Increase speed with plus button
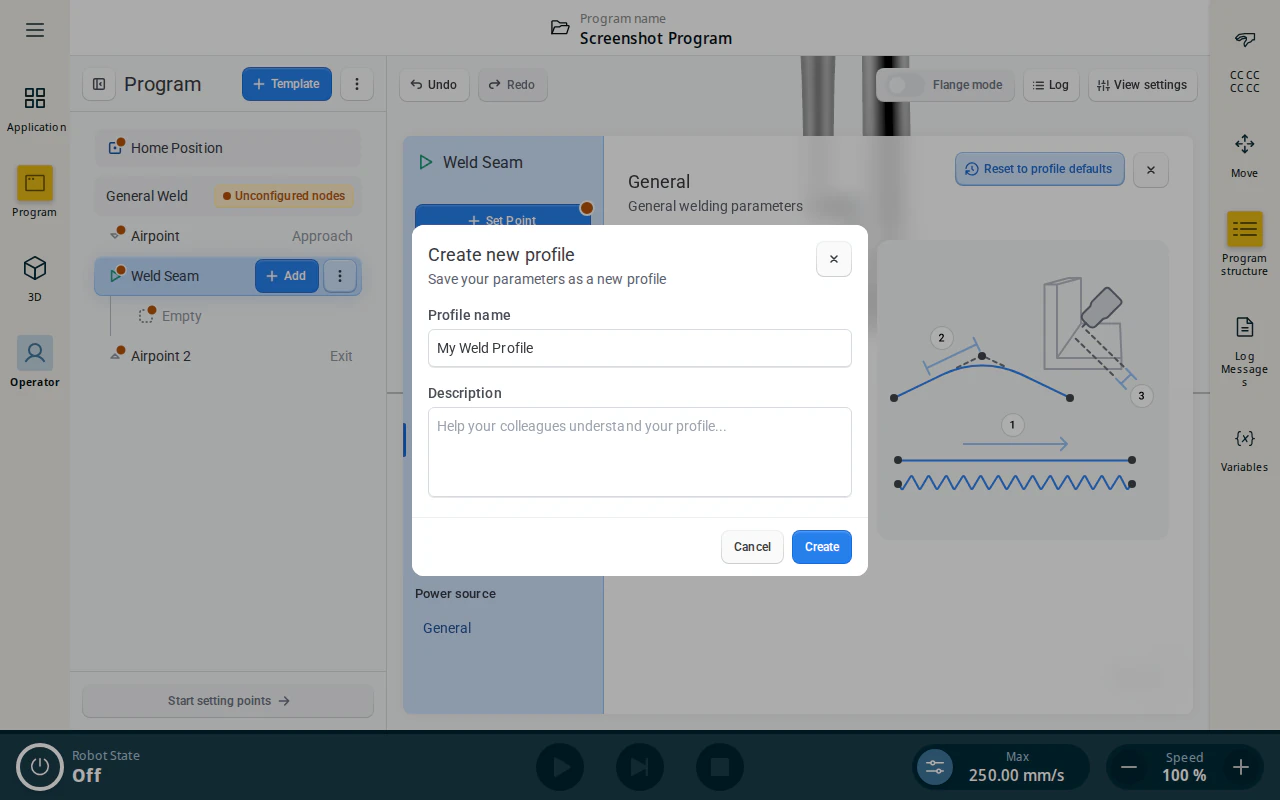 tap(1241, 767)
